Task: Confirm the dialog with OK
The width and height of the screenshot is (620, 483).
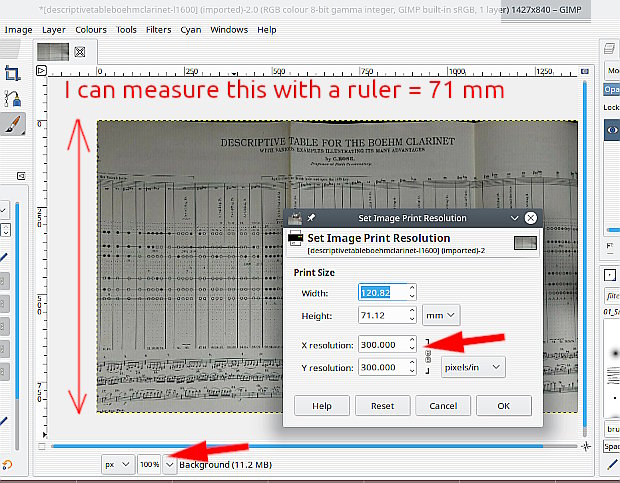Action: pyautogui.click(x=504, y=406)
